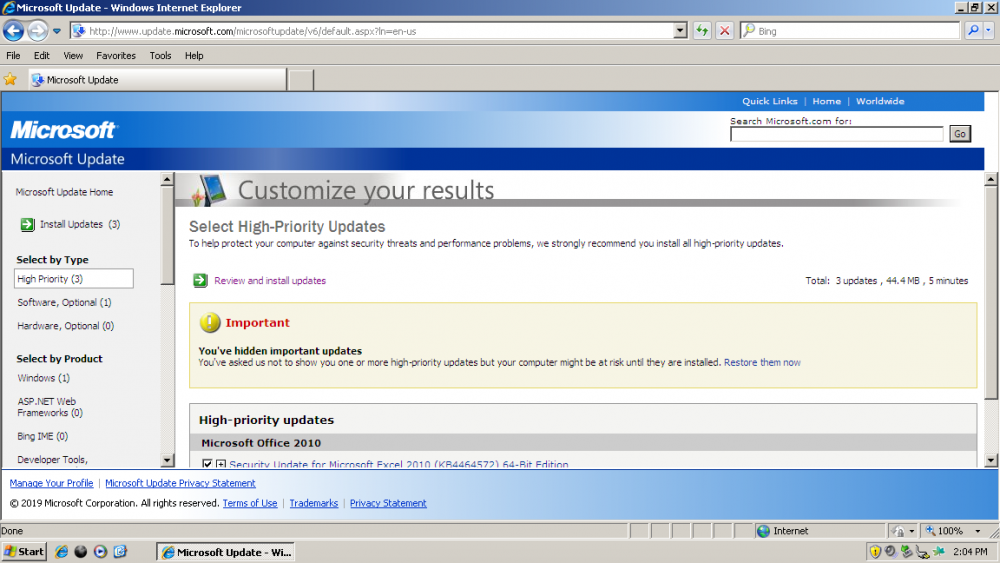The image size is (1000, 563).
Task: Click the Bing search magnifier button
Action: pos(973,31)
